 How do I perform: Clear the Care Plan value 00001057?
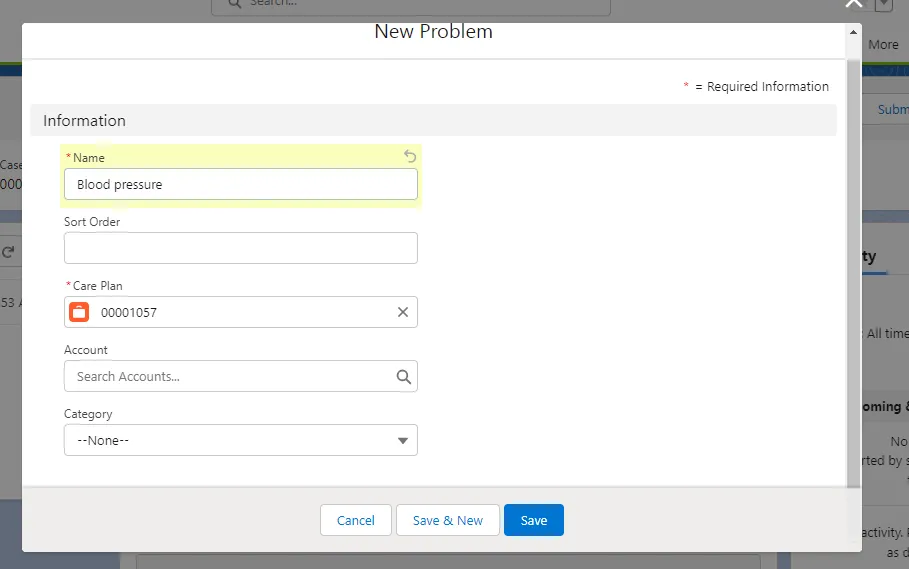403,312
